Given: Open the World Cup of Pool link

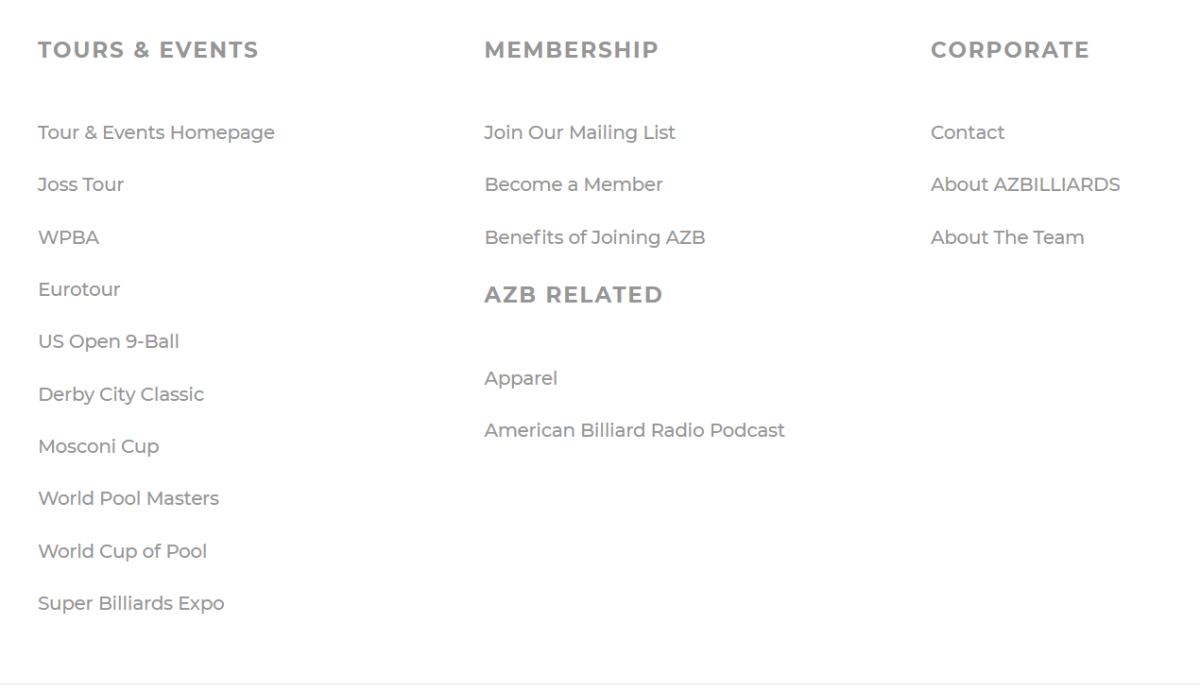Looking at the screenshot, I should point(122,551).
